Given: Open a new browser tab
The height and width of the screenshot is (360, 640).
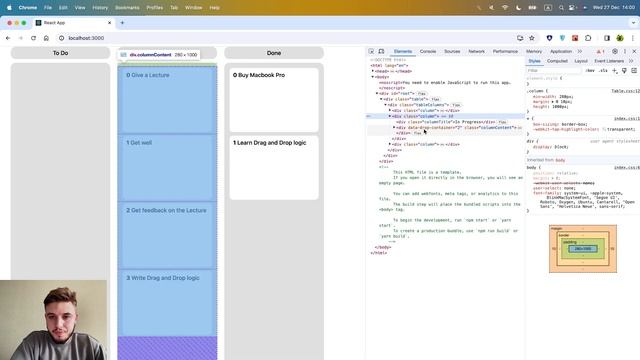Looking at the screenshot, I should pyautogui.click(x=122, y=23).
